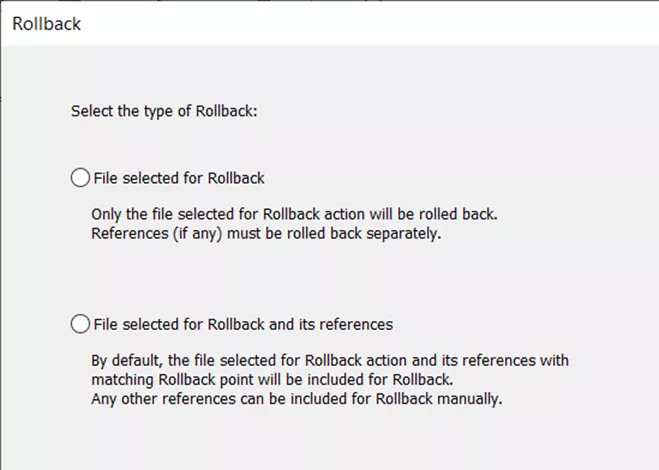Select the 'File selected for Rollback' radio button

point(80,178)
